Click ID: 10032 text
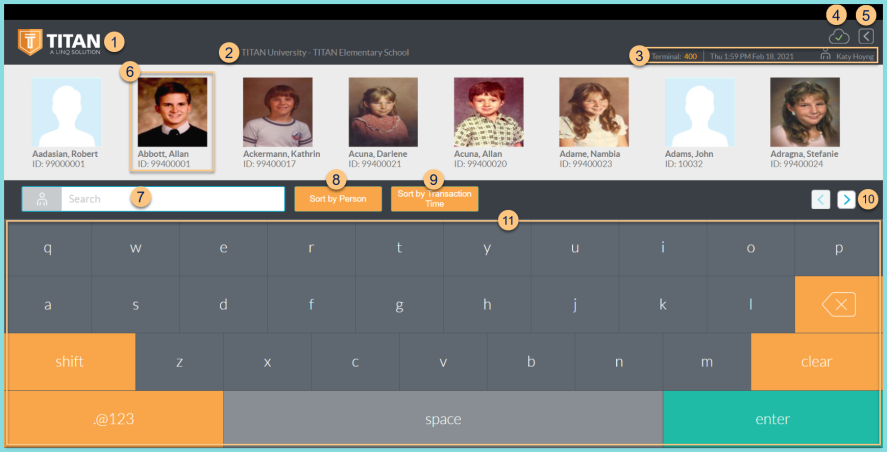 click(684, 164)
